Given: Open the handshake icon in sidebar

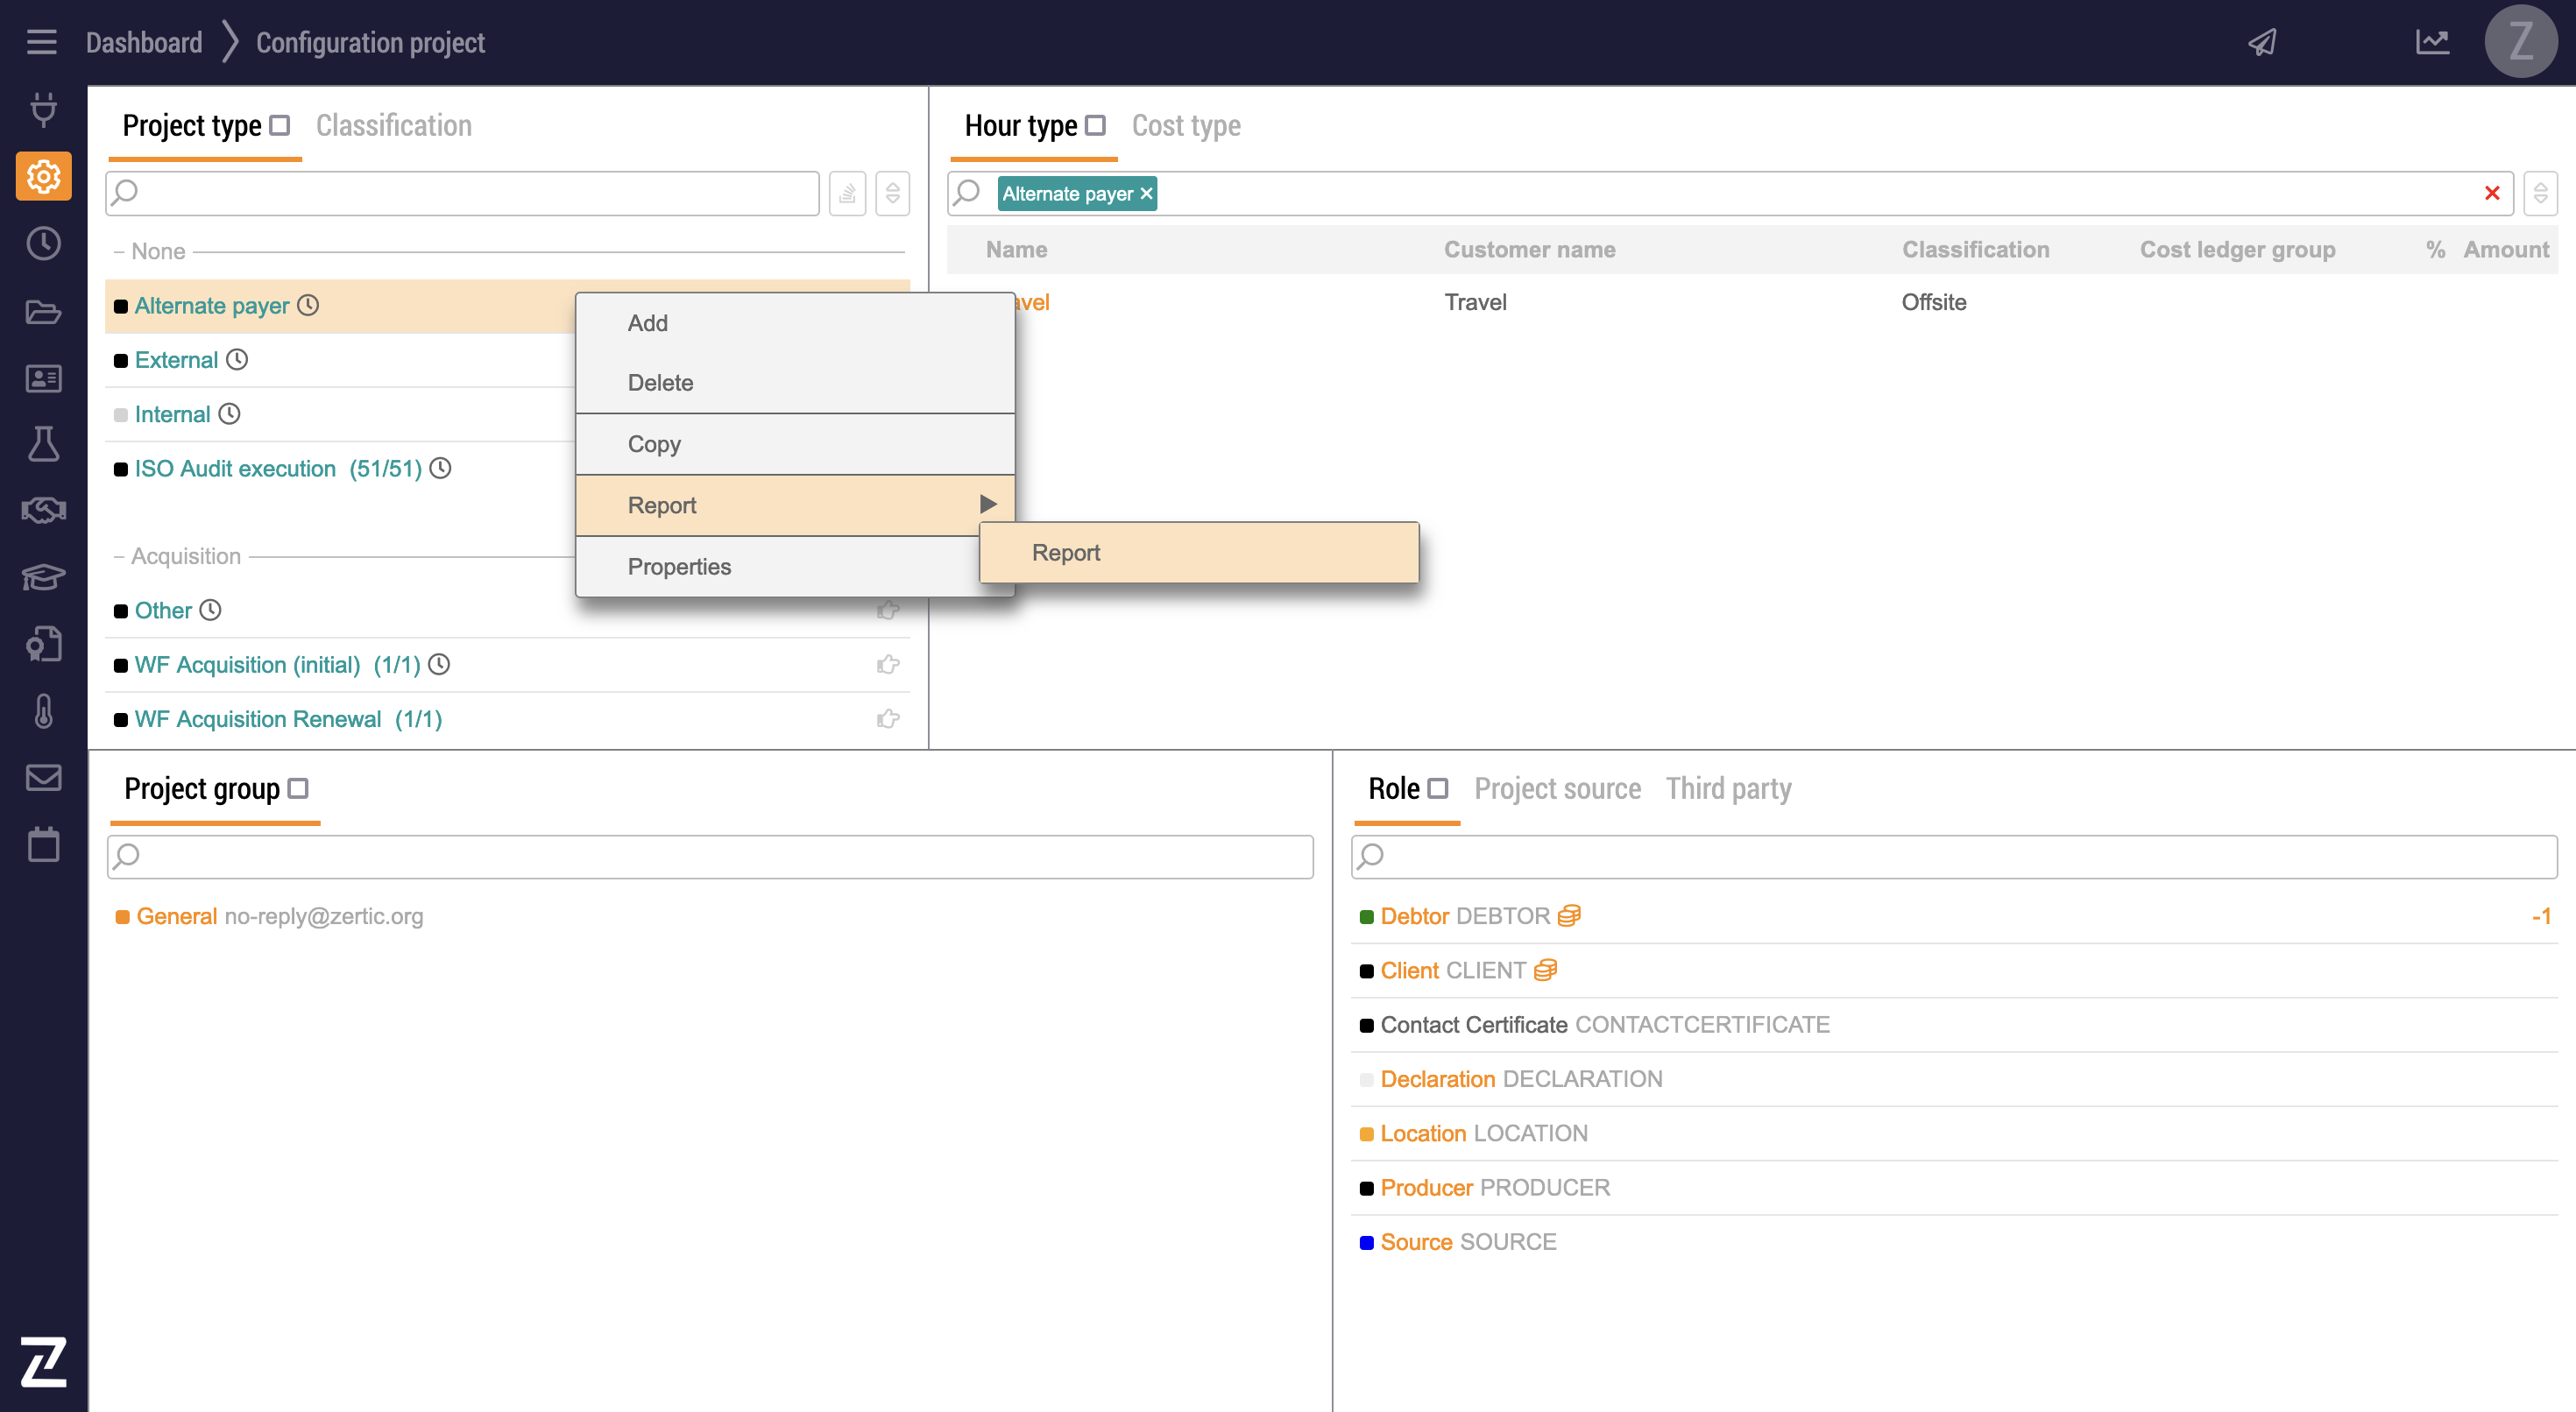Looking at the screenshot, I should (43, 510).
